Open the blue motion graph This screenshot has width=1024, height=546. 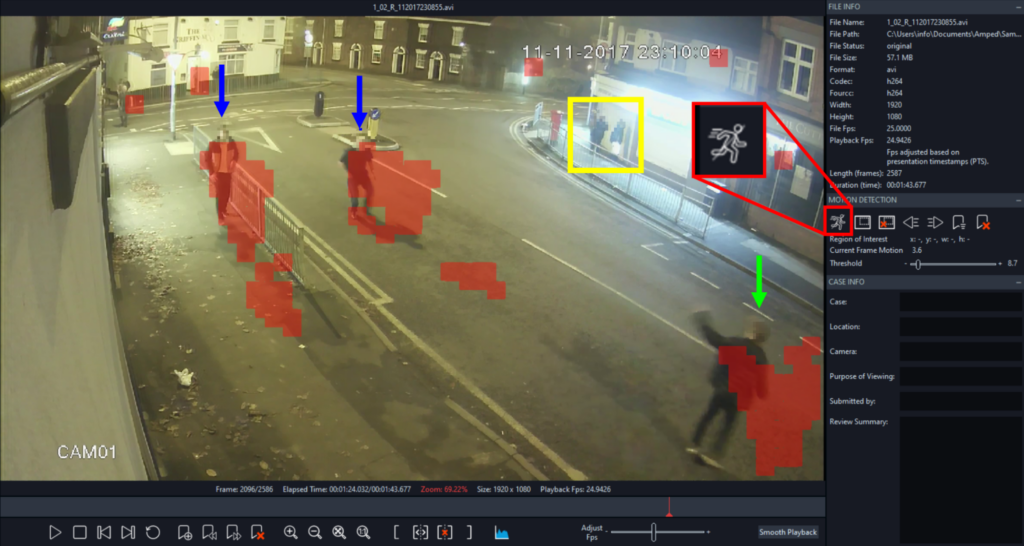coord(502,532)
